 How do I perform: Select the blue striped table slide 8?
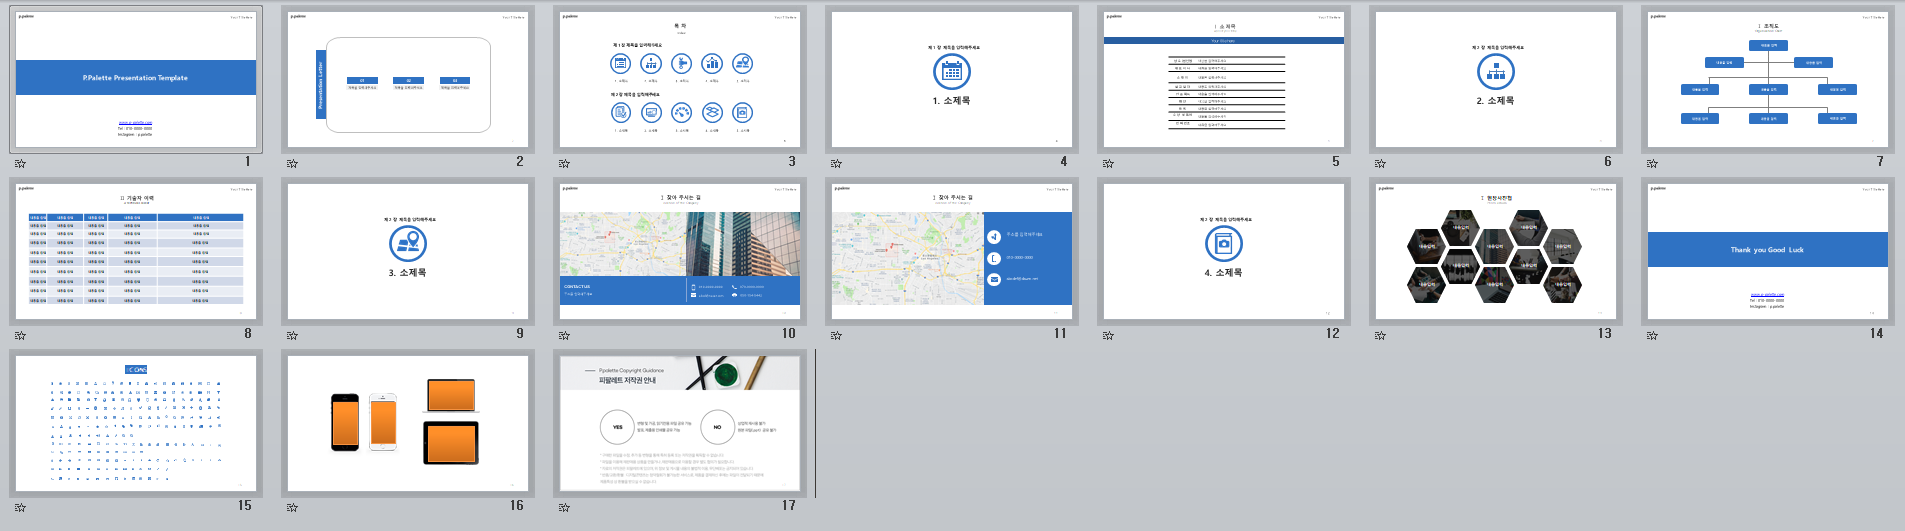point(136,251)
